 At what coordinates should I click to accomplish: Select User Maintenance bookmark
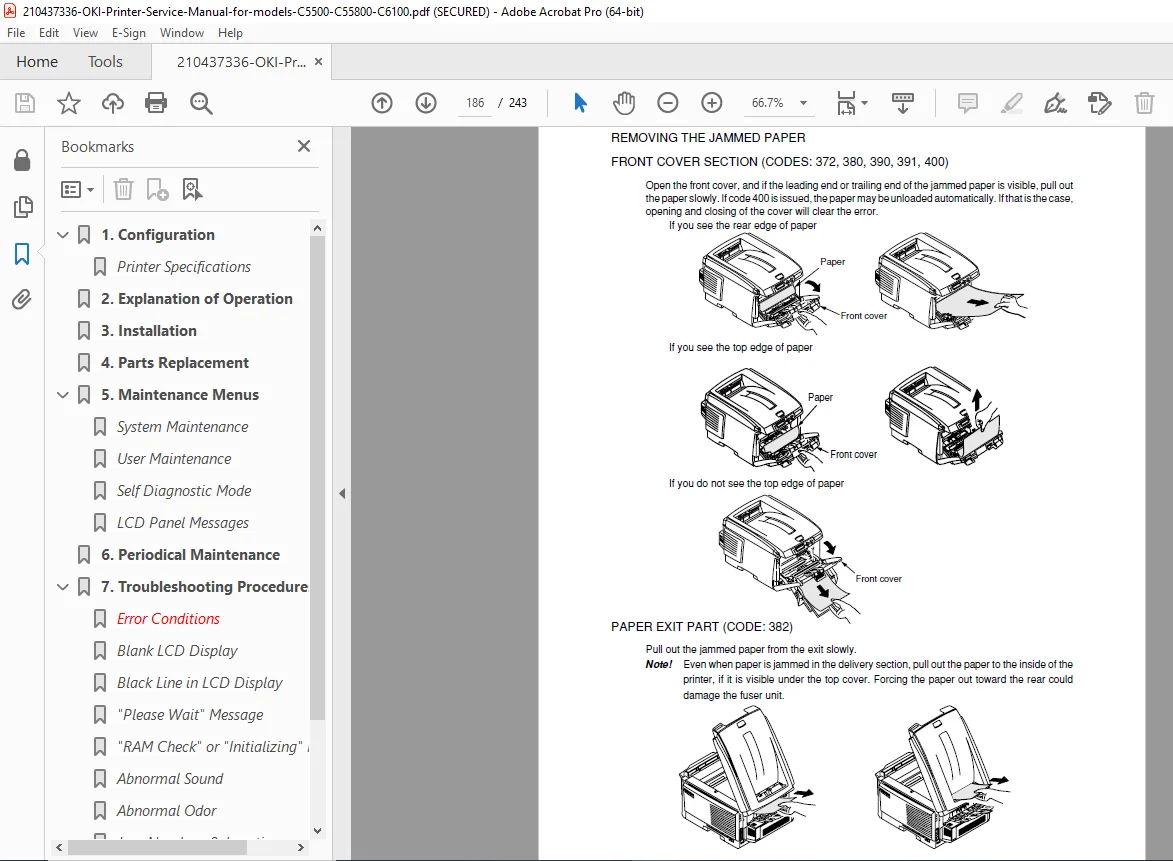pos(174,459)
